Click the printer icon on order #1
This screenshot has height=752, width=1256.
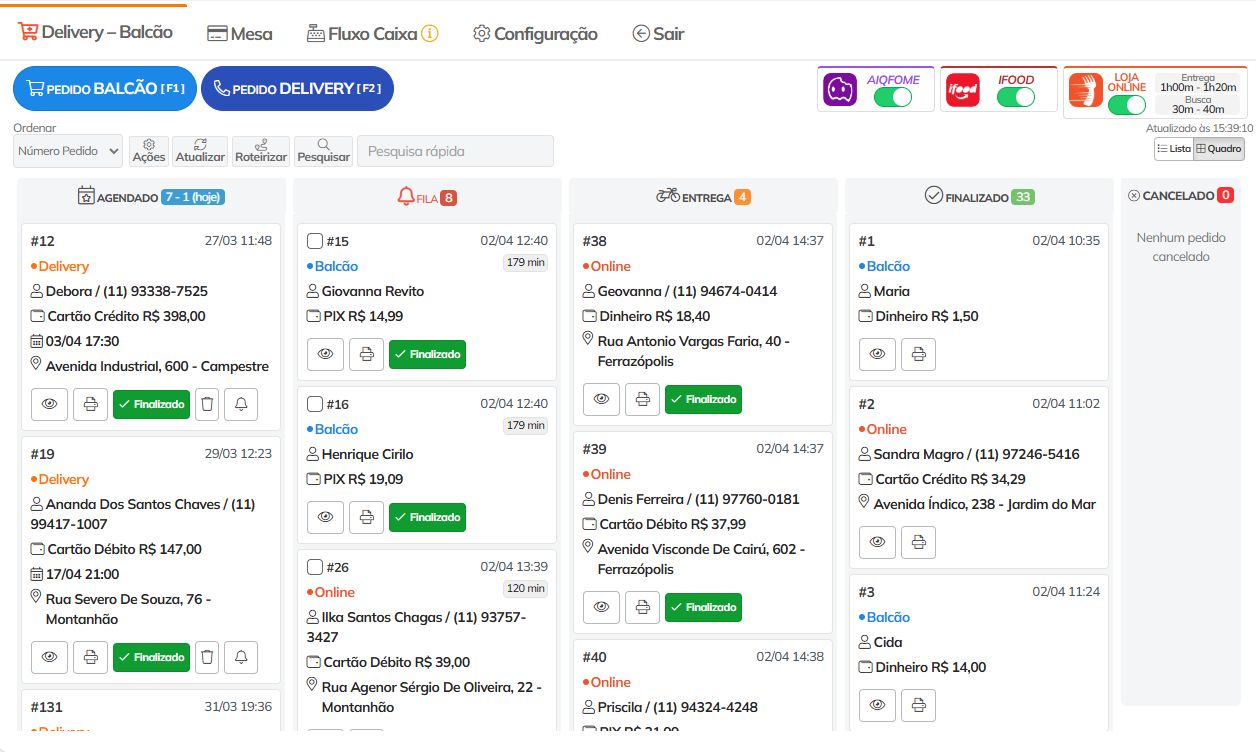pos(918,354)
